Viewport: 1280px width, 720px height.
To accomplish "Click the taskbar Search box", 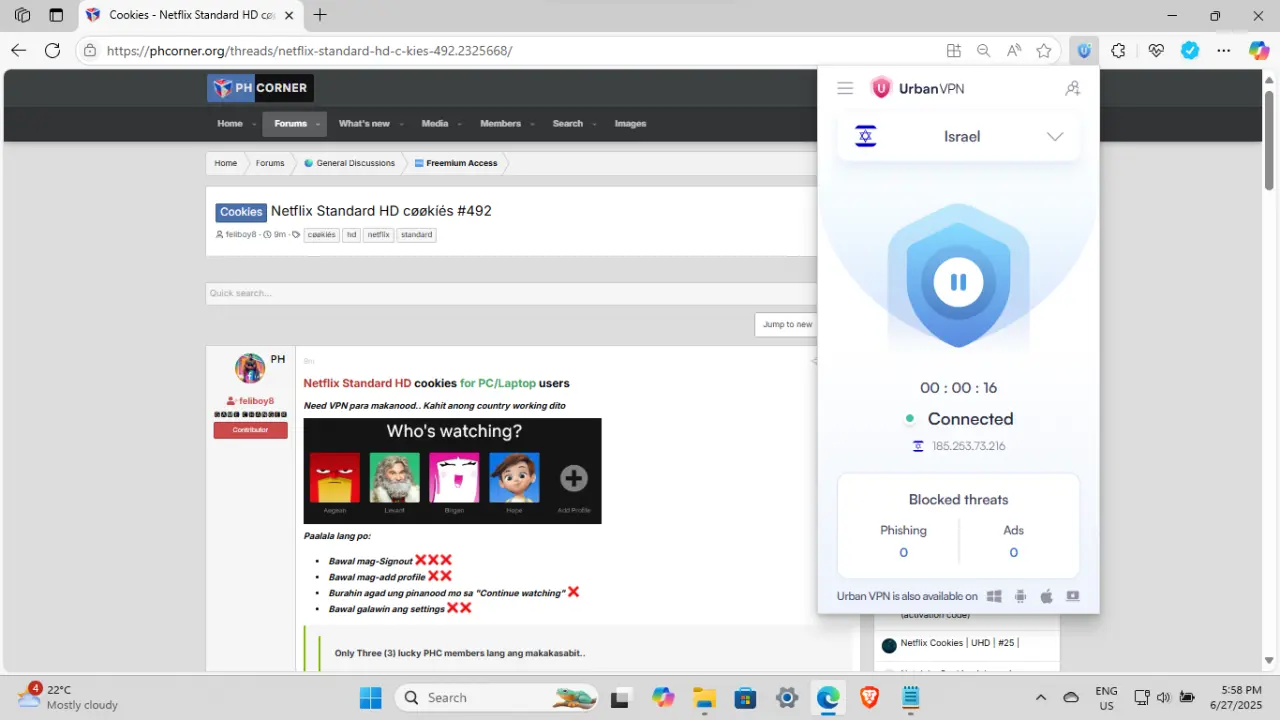I will 496,697.
